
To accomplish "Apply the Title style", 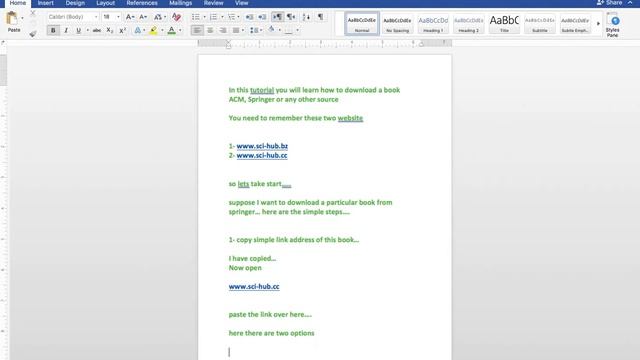I will 504,24.
